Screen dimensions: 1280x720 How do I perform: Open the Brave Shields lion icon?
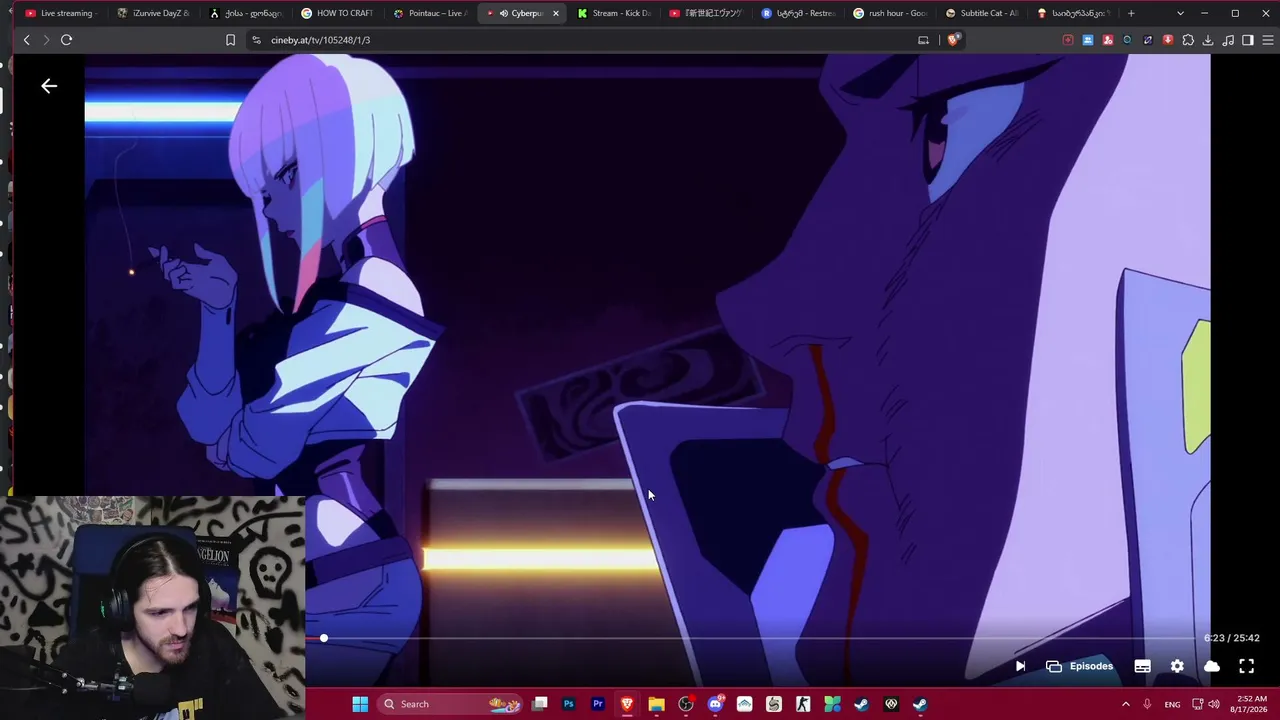(x=953, y=40)
